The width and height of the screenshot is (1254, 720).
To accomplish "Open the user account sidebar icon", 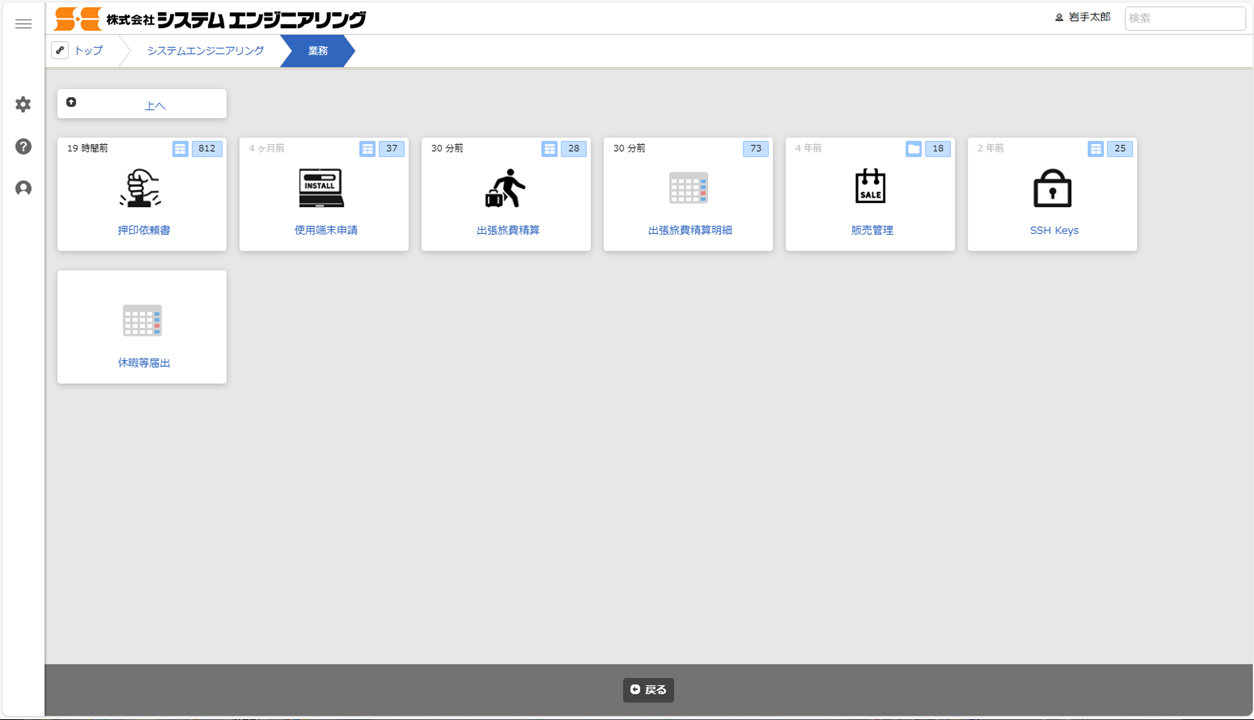I will (23, 189).
